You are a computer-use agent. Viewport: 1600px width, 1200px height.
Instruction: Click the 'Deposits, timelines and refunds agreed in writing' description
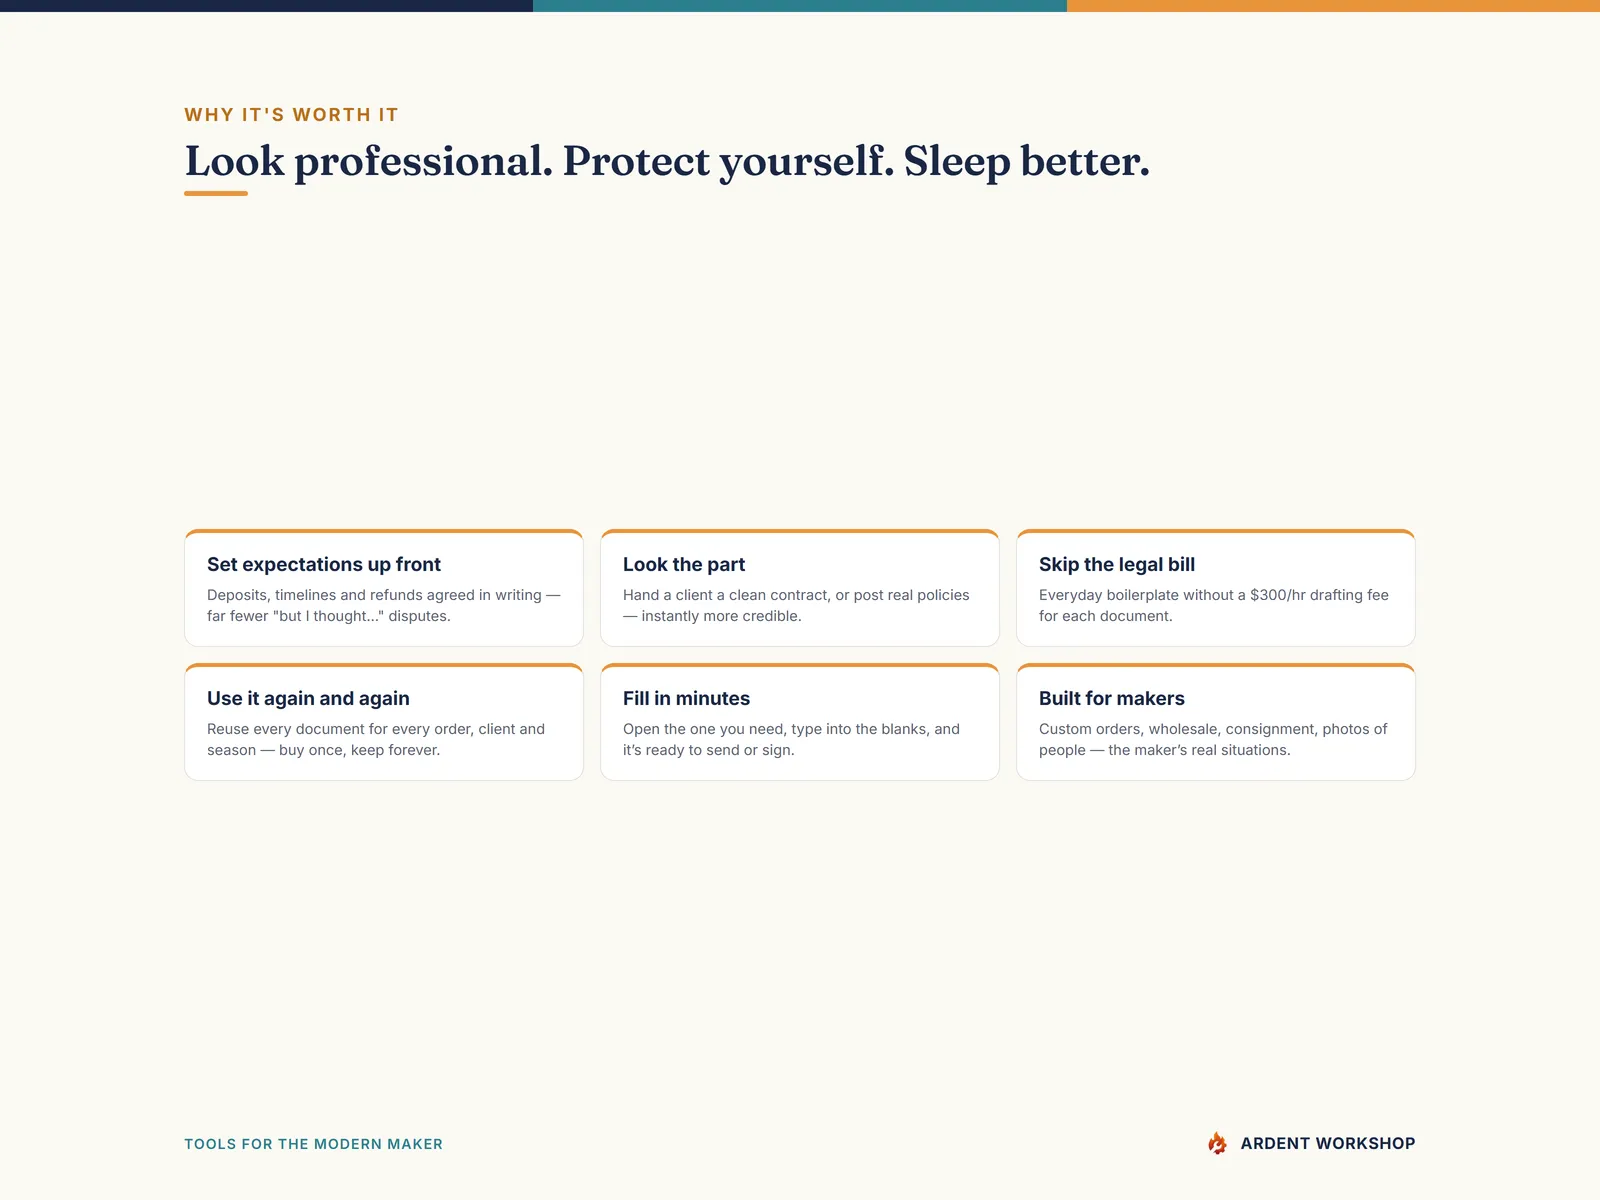[384, 605]
